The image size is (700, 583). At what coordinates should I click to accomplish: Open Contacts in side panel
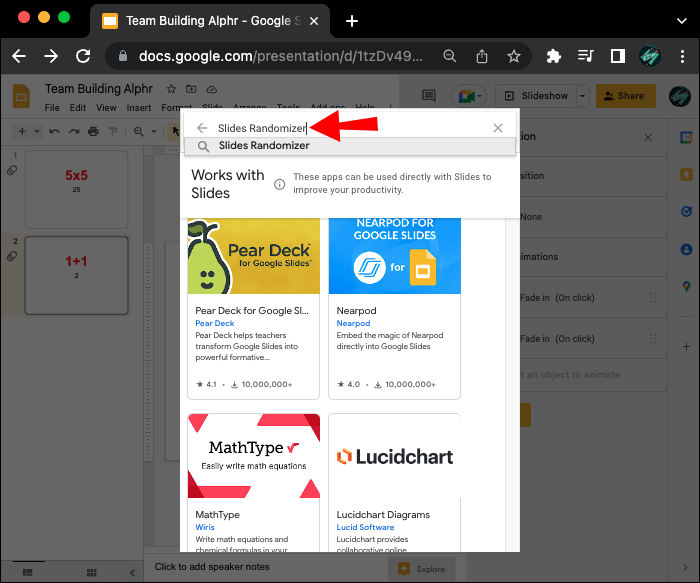(x=686, y=249)
